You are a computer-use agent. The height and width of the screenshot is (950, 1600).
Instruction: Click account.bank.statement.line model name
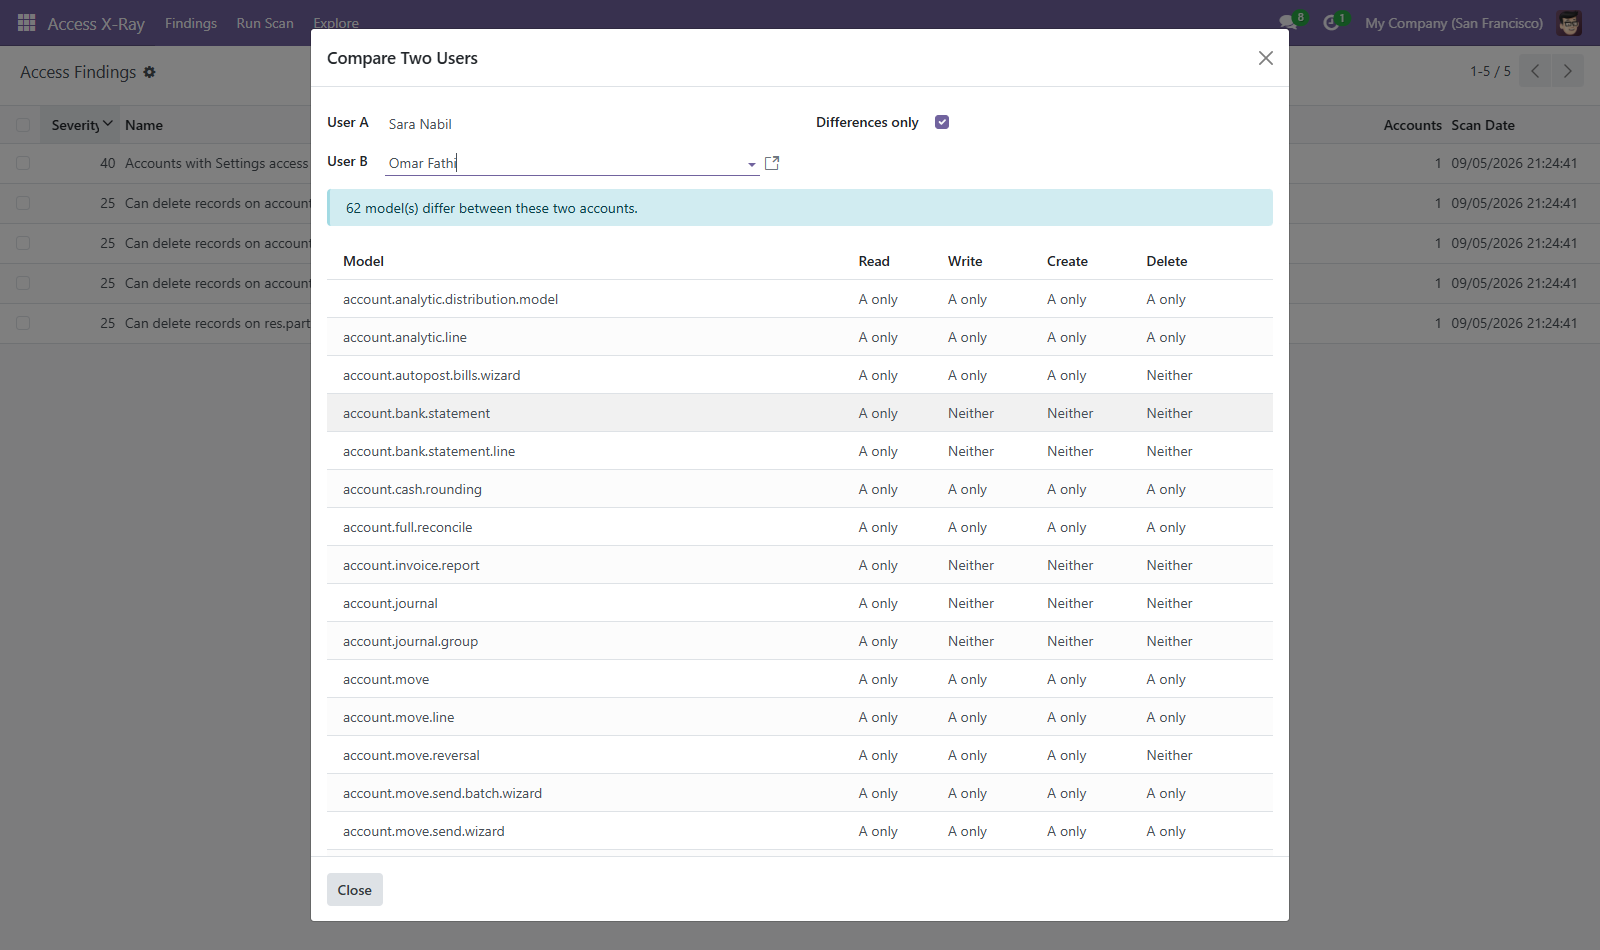[x=429, y=451]
